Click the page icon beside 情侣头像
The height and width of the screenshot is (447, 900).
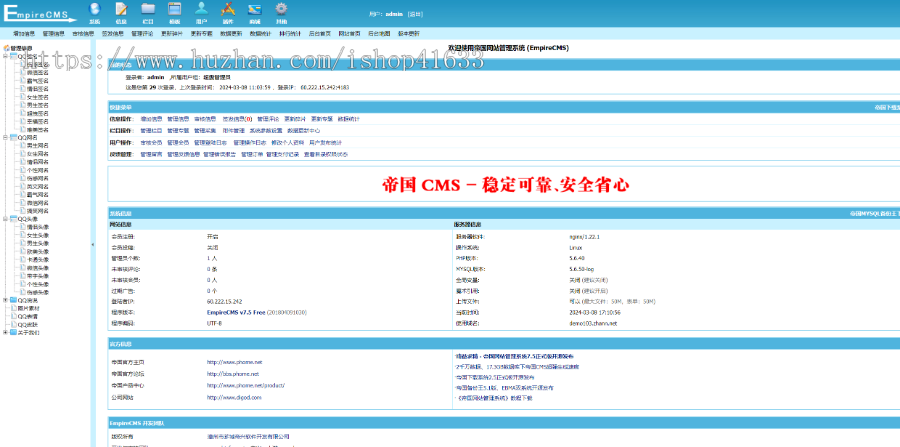pyautogui.click(x=23, y=227)
